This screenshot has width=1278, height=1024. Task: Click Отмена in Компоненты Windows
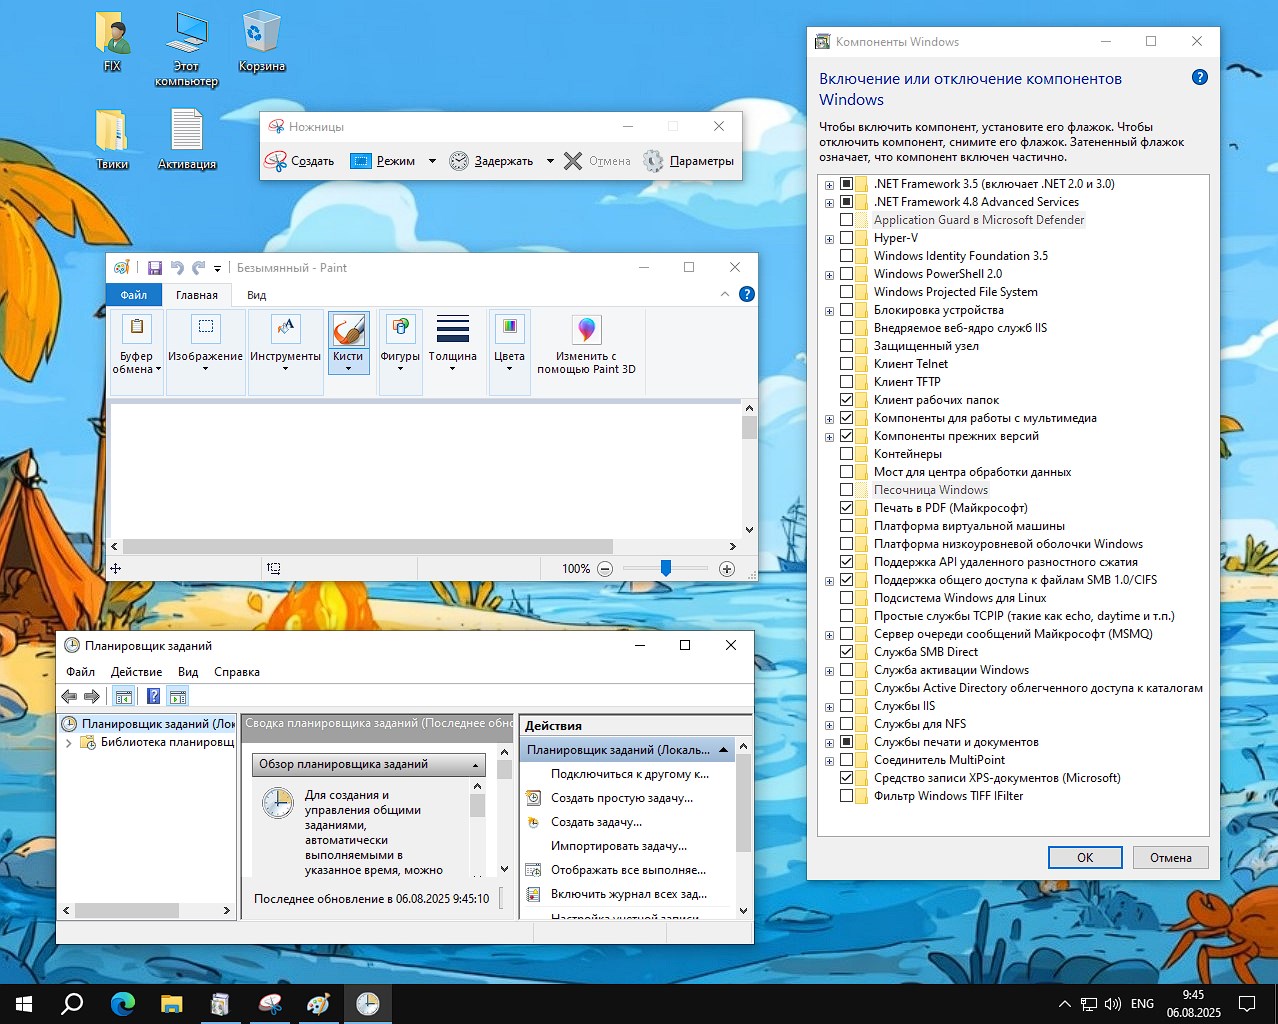pos(1171,858)
